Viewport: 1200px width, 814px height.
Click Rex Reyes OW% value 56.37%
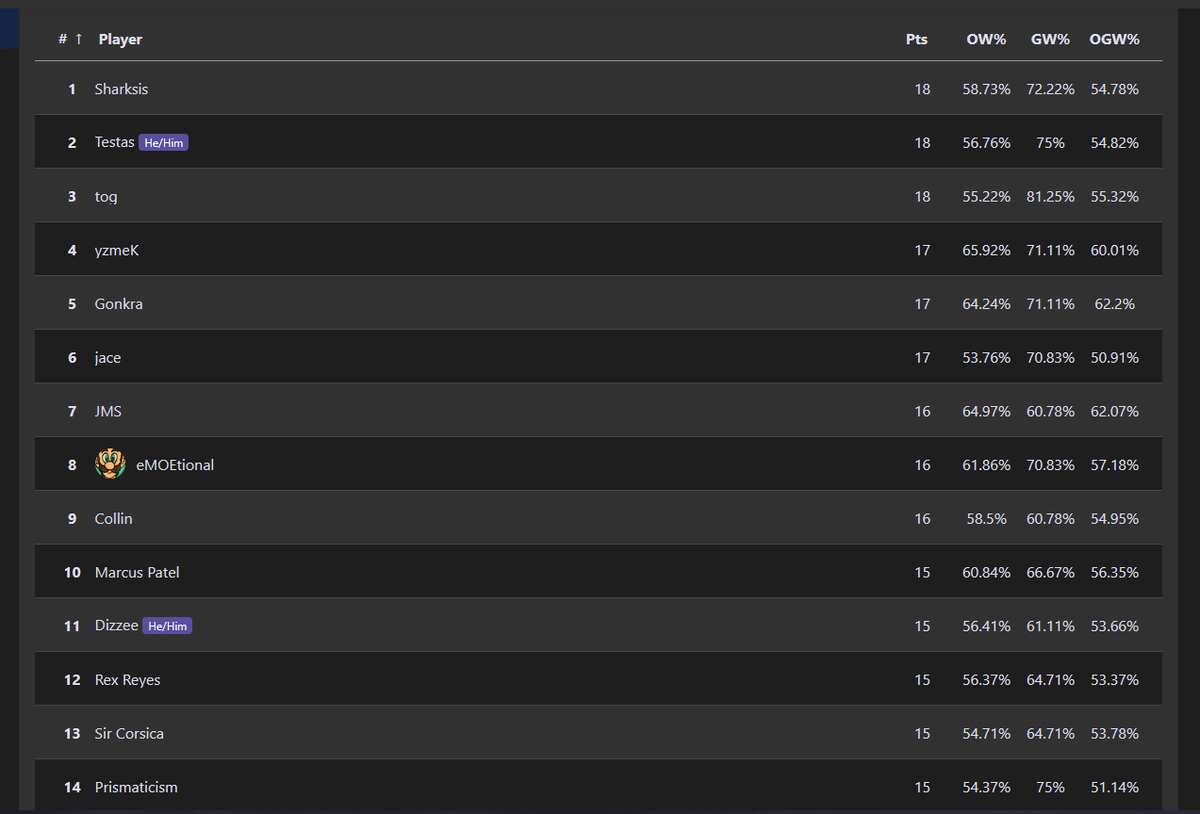(x=986, y=680)
